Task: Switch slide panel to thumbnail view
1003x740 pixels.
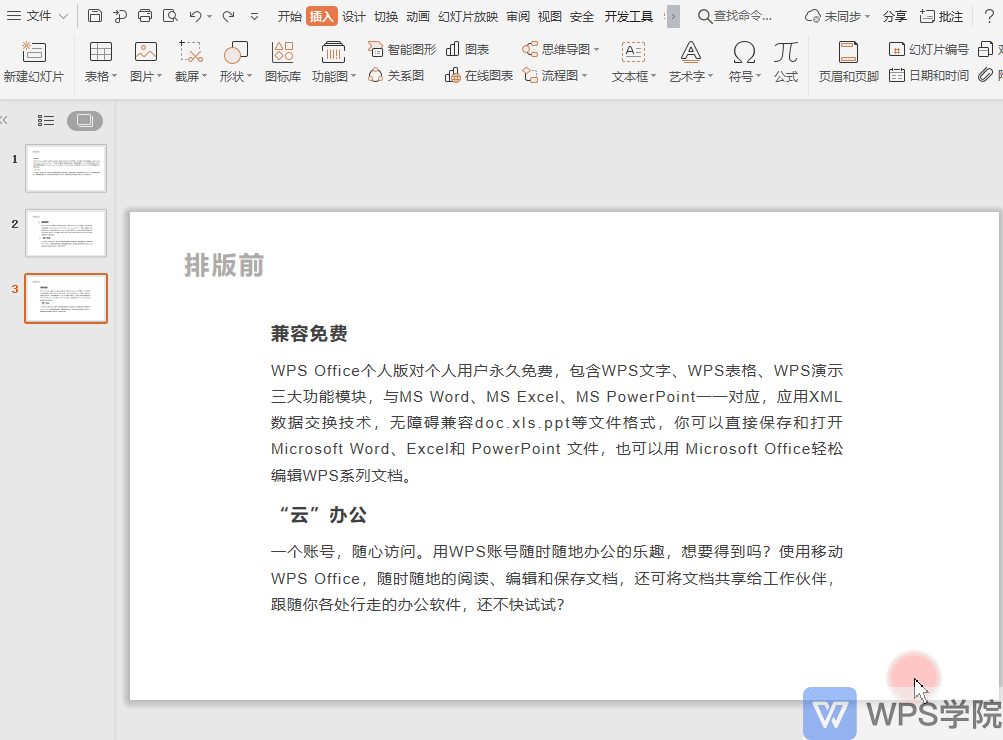Action: pos(85,120)
